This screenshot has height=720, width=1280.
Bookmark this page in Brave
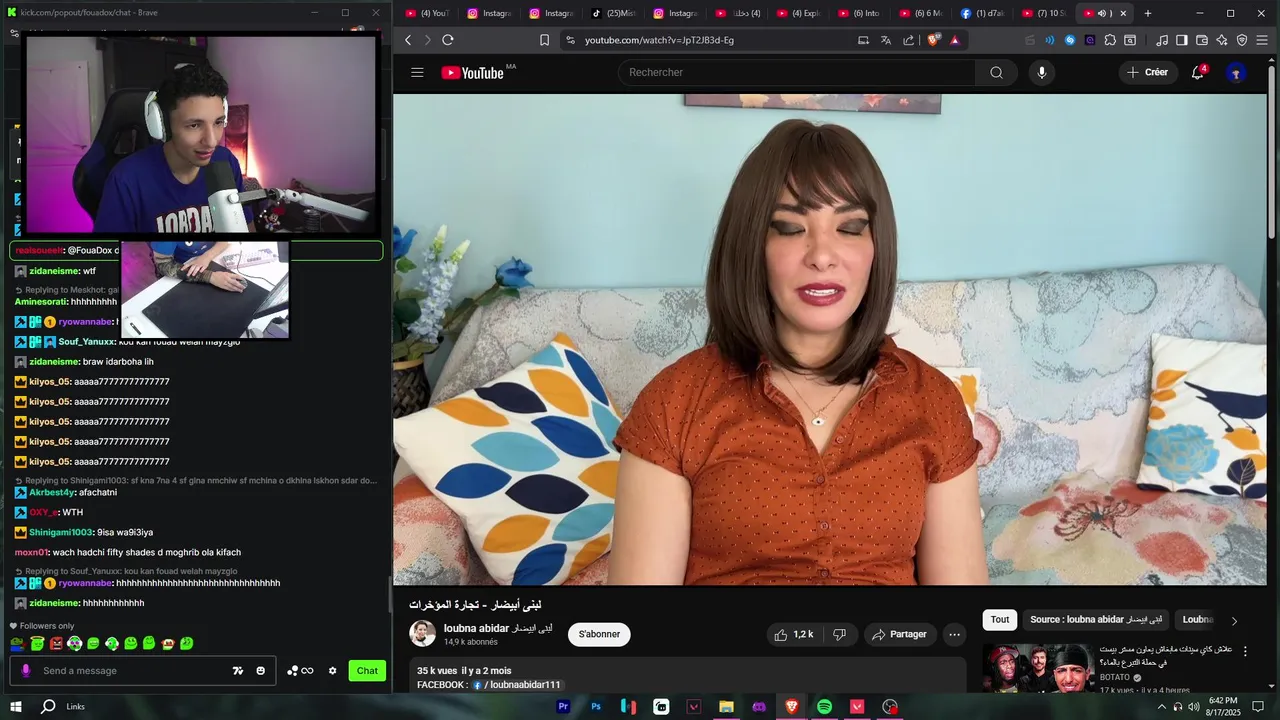pyautogui.click(x=544, y=40)
